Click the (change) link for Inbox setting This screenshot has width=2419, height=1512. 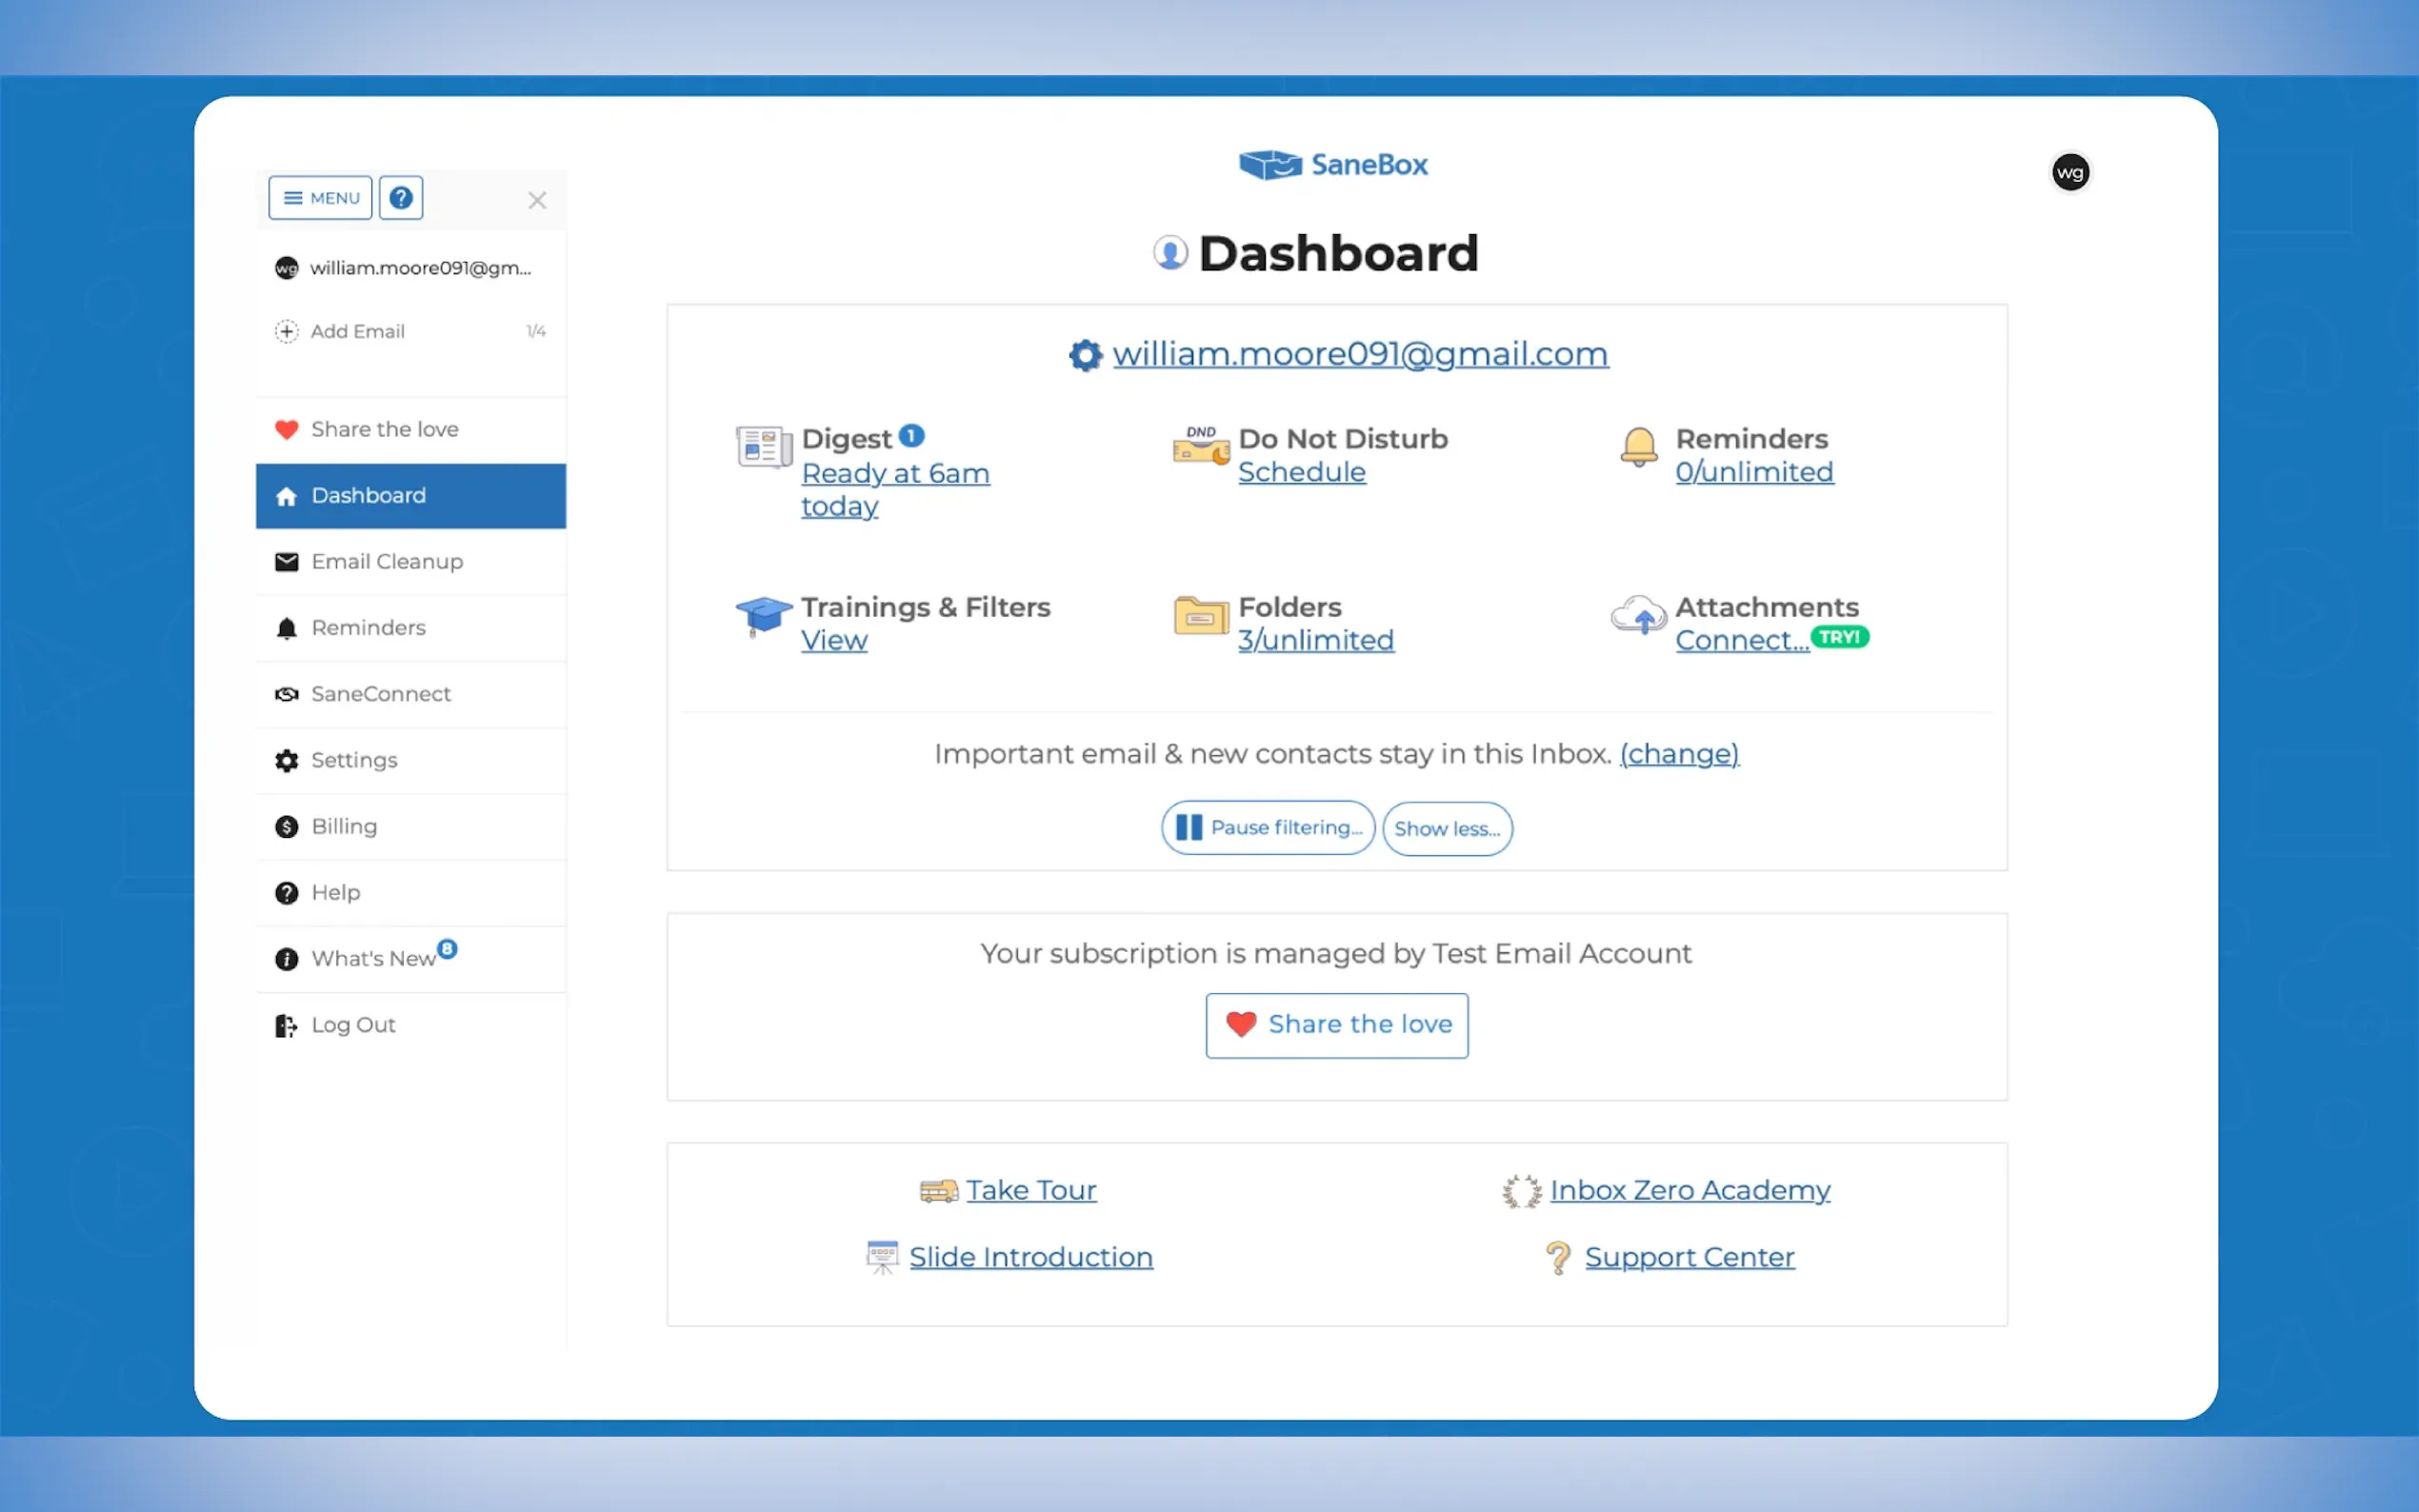(x=1678, y=754)
